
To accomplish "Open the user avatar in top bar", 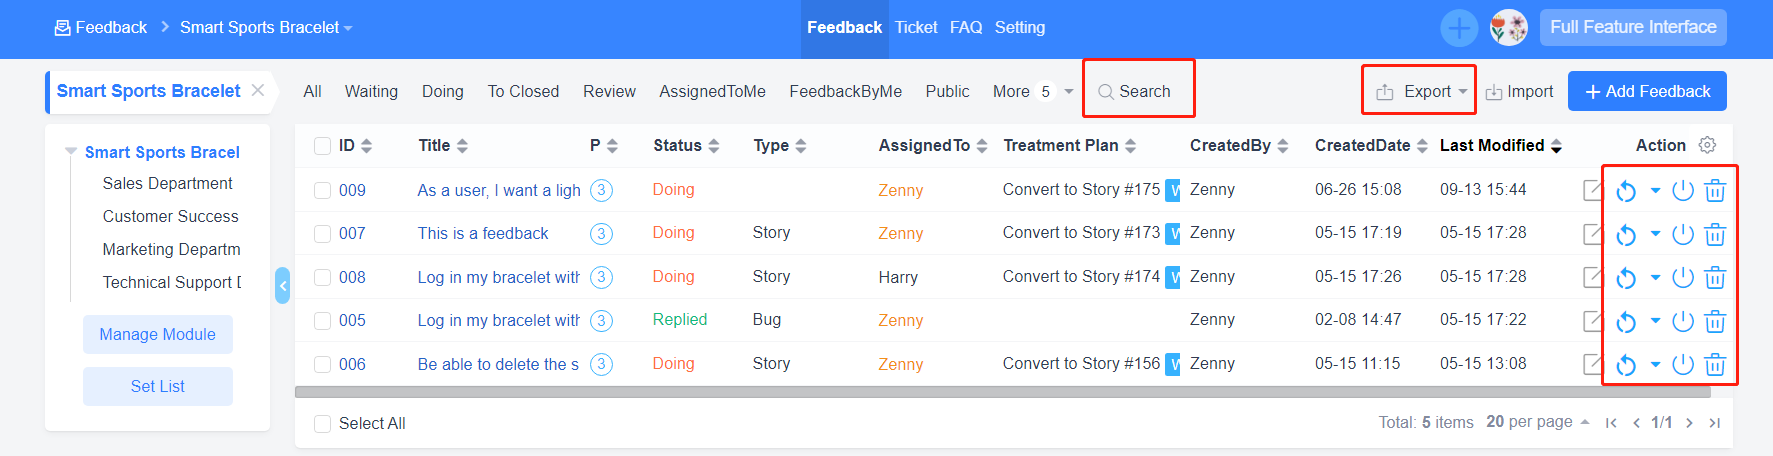I will [1508, 28].
